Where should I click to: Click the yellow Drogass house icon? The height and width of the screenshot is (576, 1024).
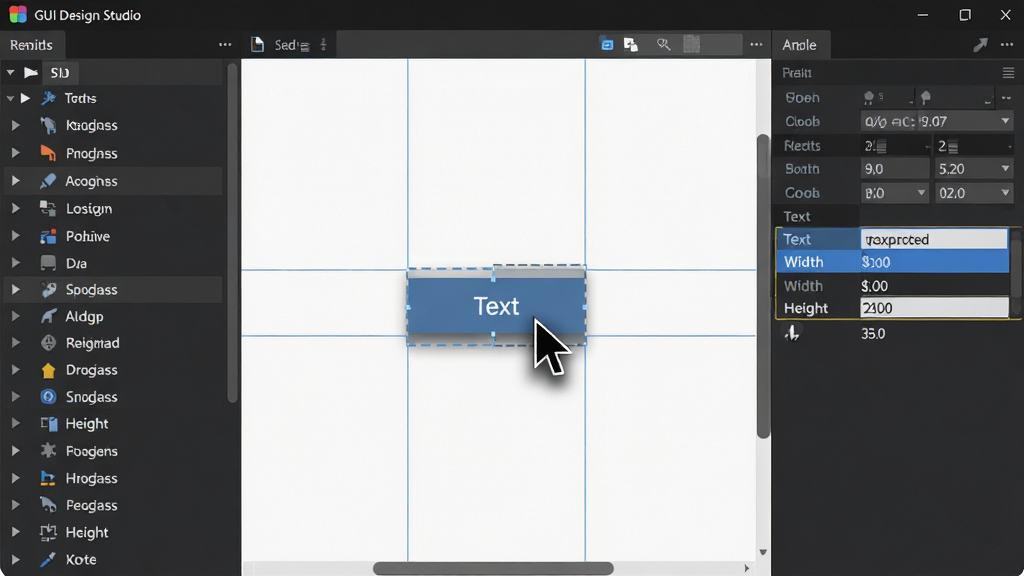[x=48, y=370]
